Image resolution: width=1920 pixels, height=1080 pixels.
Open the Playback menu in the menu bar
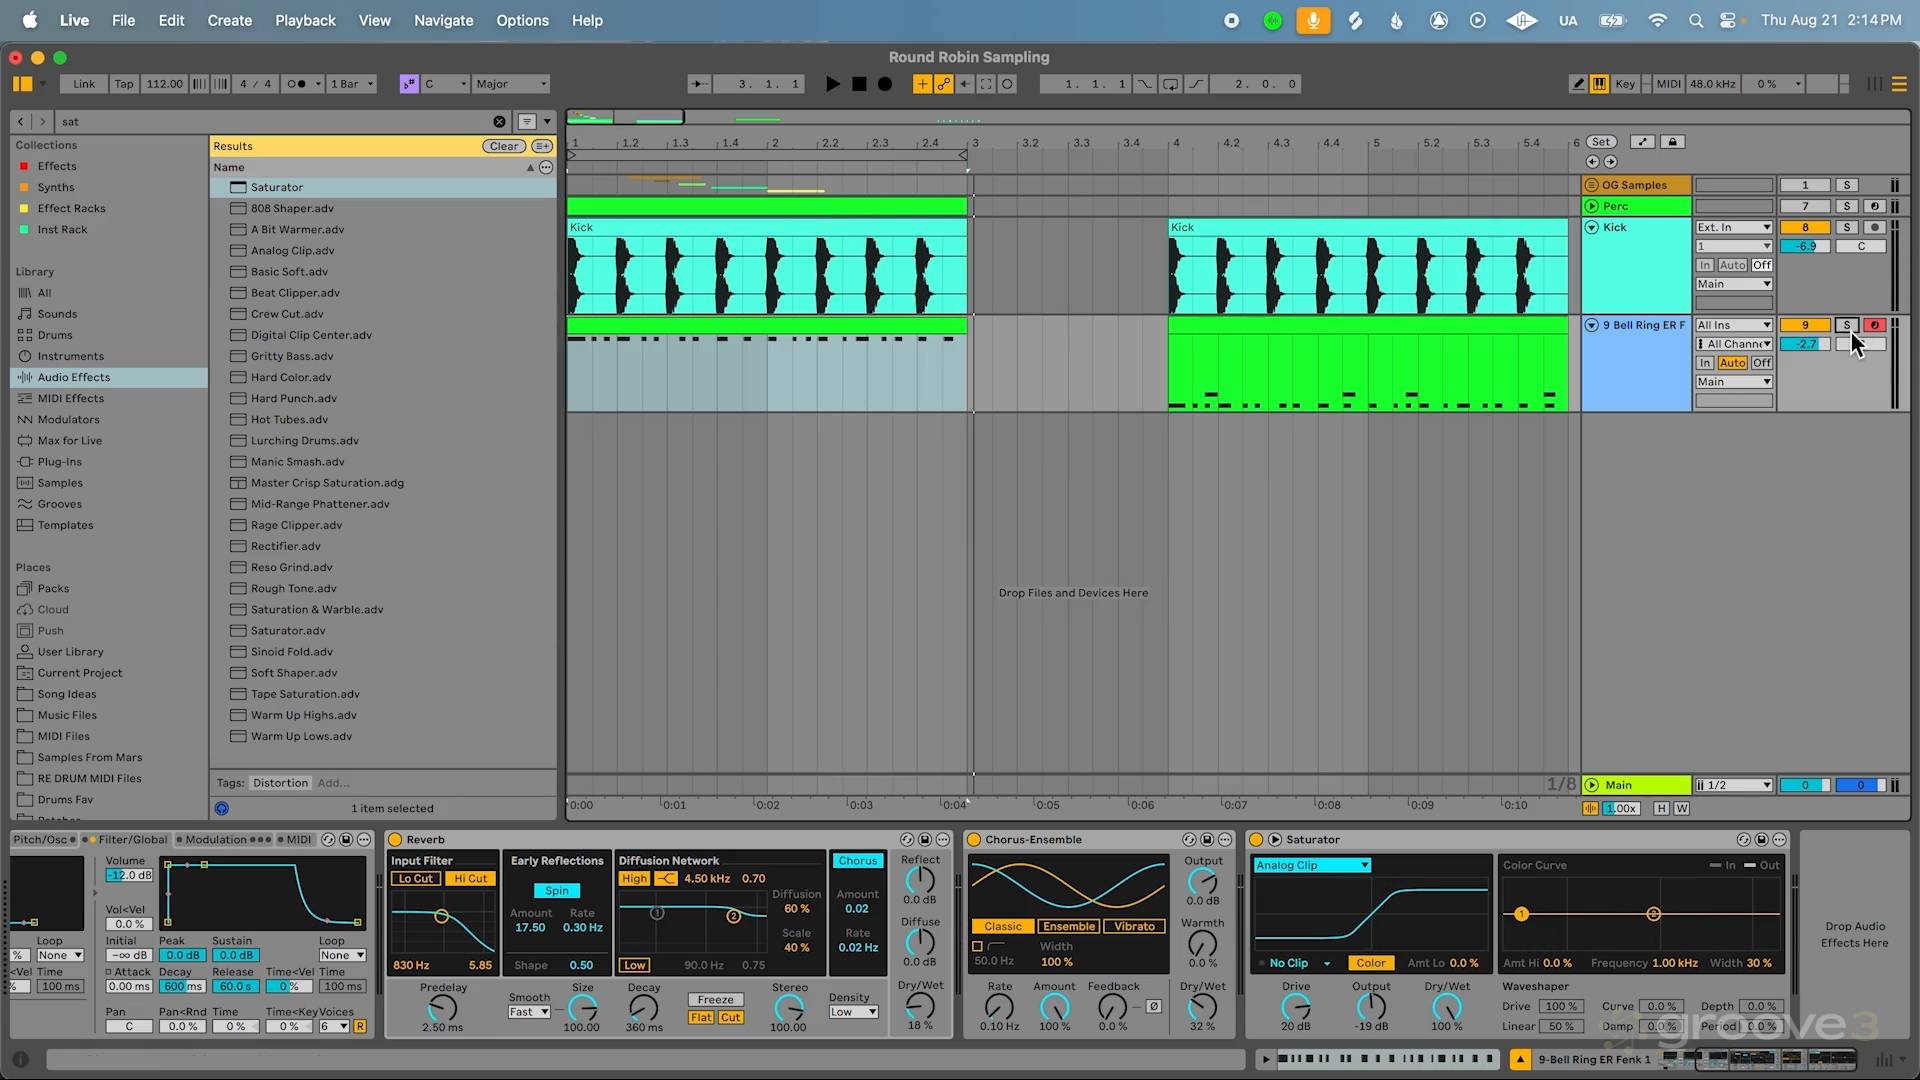[x=305, y=20]
